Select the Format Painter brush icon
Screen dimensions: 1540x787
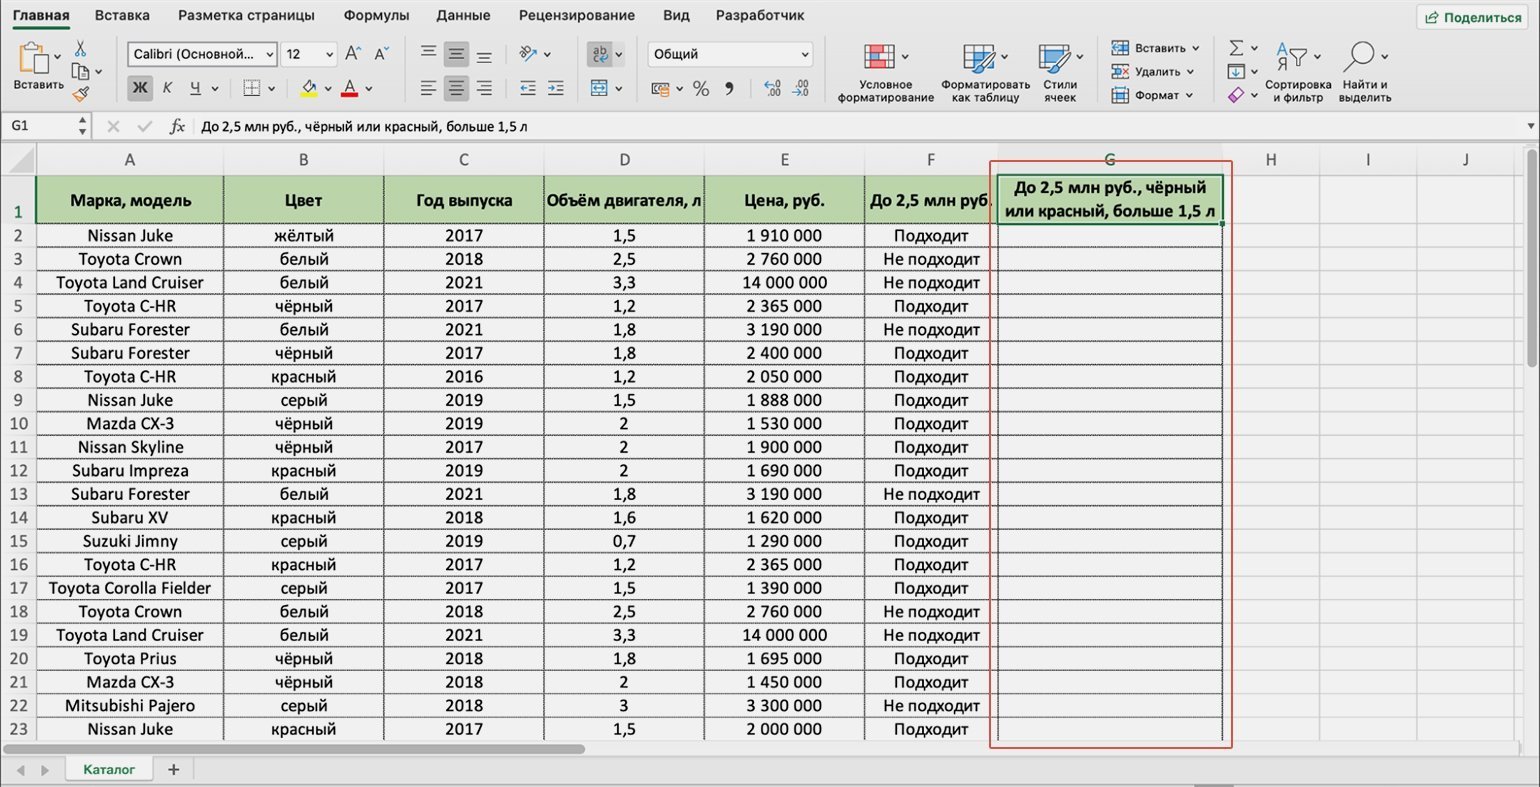click(81, 94)
